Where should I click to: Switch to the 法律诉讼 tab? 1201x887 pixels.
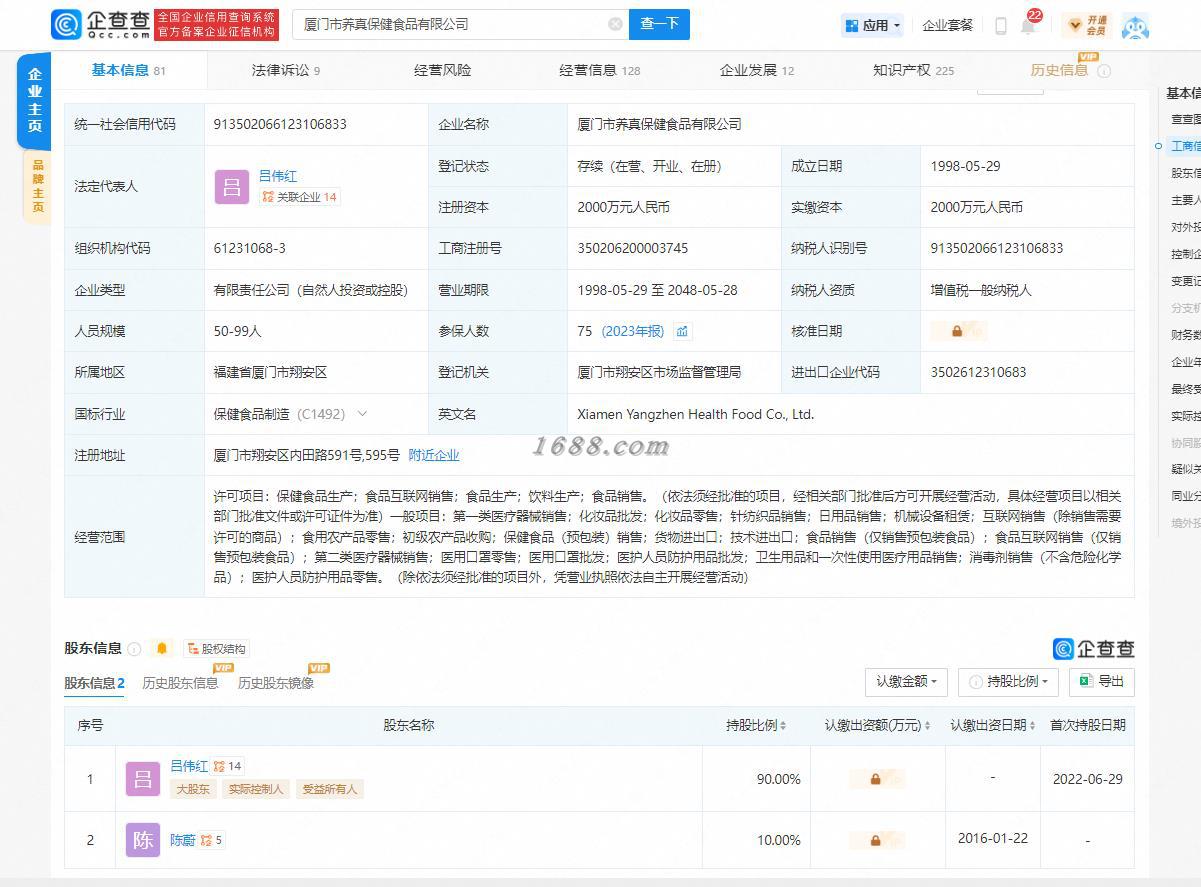coord(286,70)
